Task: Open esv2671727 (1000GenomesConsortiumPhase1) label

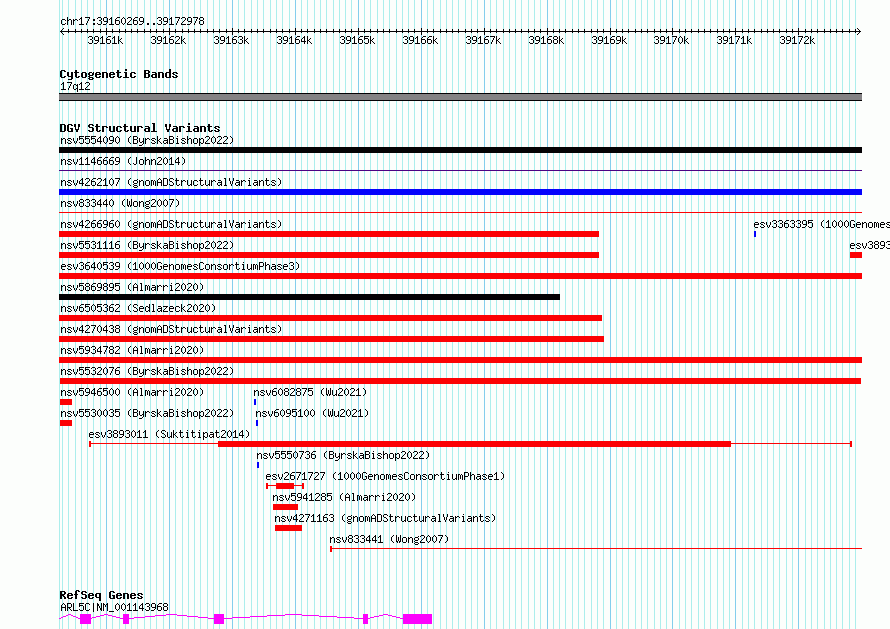Action: [x=385, y=476]
